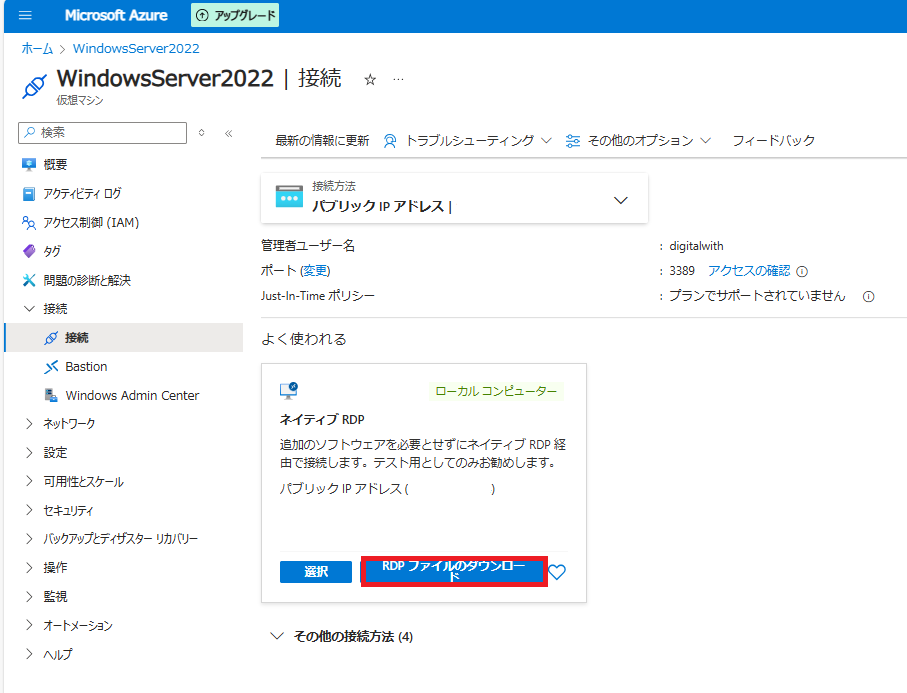Click the Windows Admin Center server icon
907x693 pixels.
[51, 395]
